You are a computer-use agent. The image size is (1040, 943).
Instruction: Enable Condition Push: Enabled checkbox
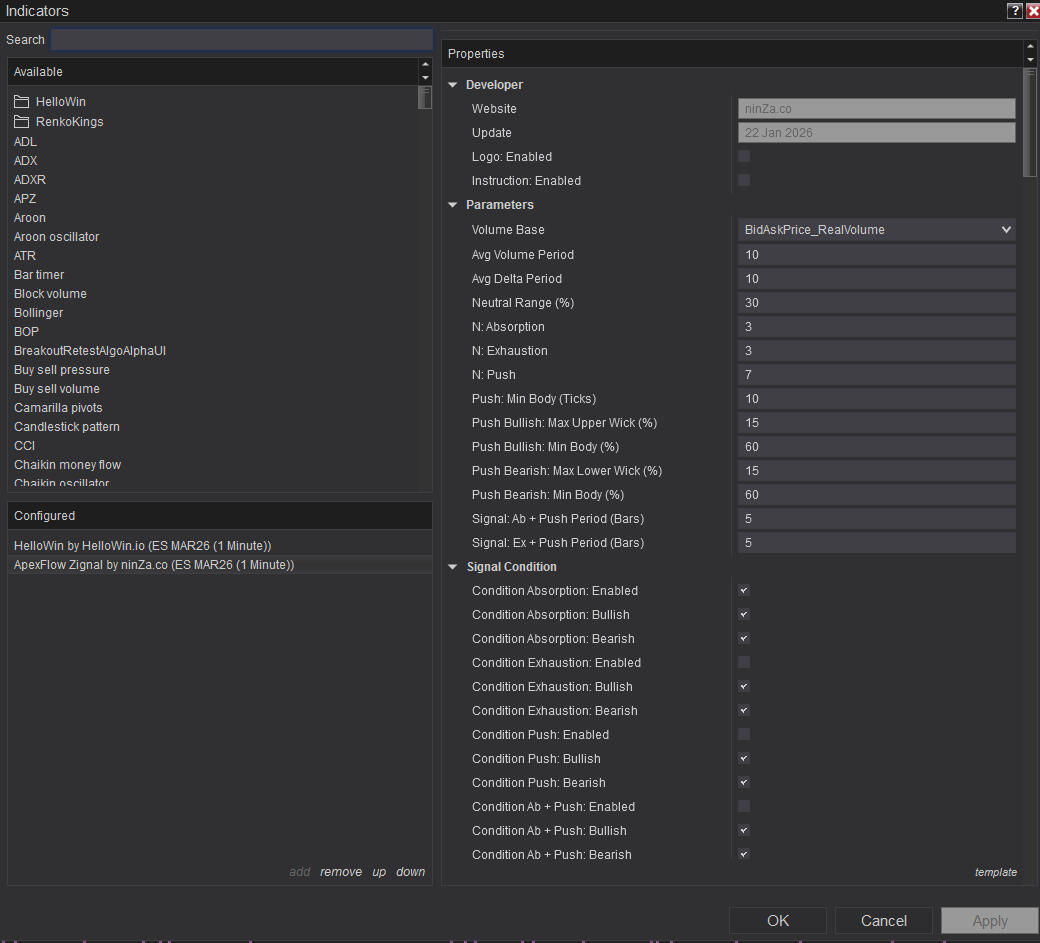pos(744,735)
